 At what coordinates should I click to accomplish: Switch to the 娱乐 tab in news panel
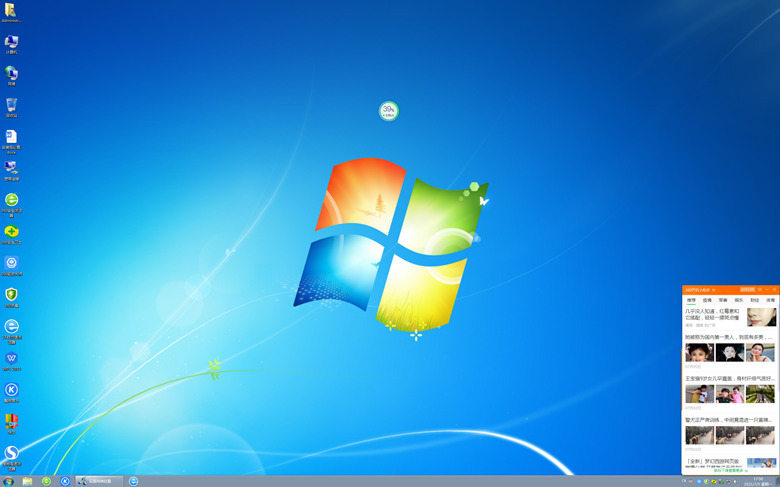739,300
